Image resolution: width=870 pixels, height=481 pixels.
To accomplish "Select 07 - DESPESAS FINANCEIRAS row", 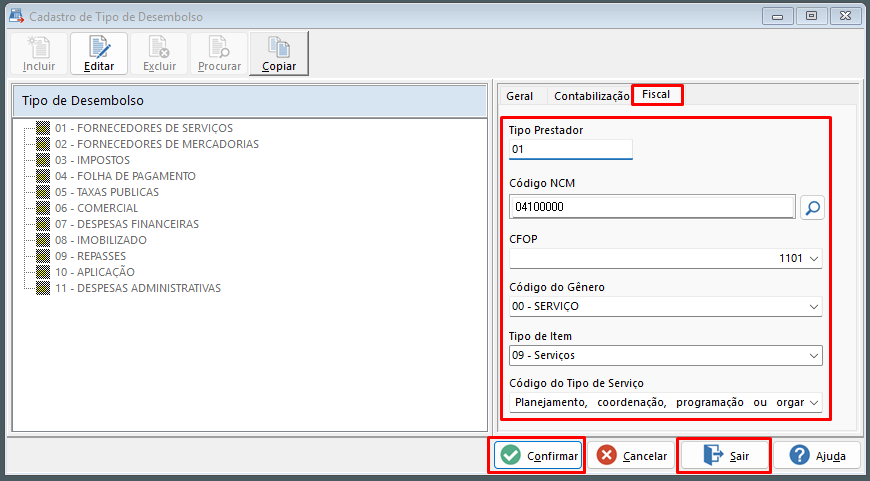I will 127,224.
